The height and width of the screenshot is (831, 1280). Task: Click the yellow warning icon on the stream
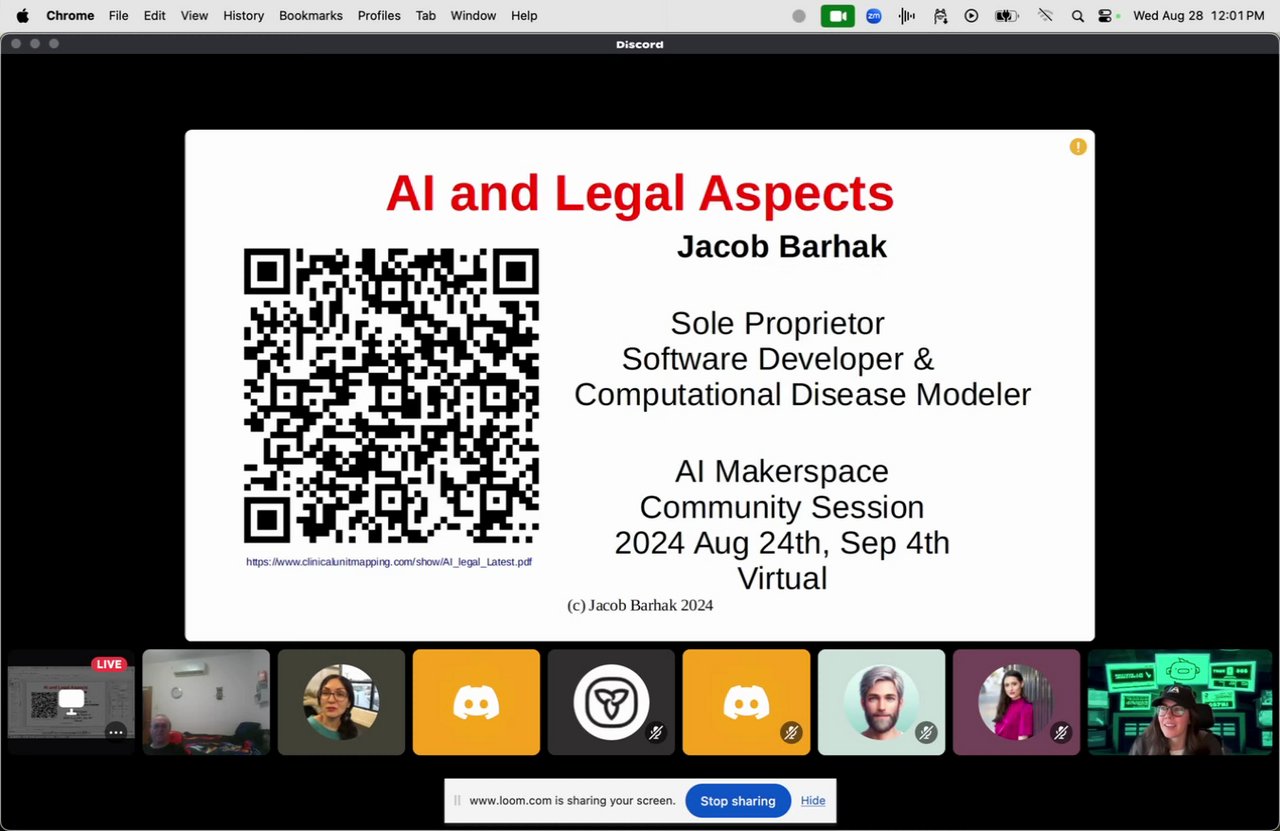(x=1078, y=146)
